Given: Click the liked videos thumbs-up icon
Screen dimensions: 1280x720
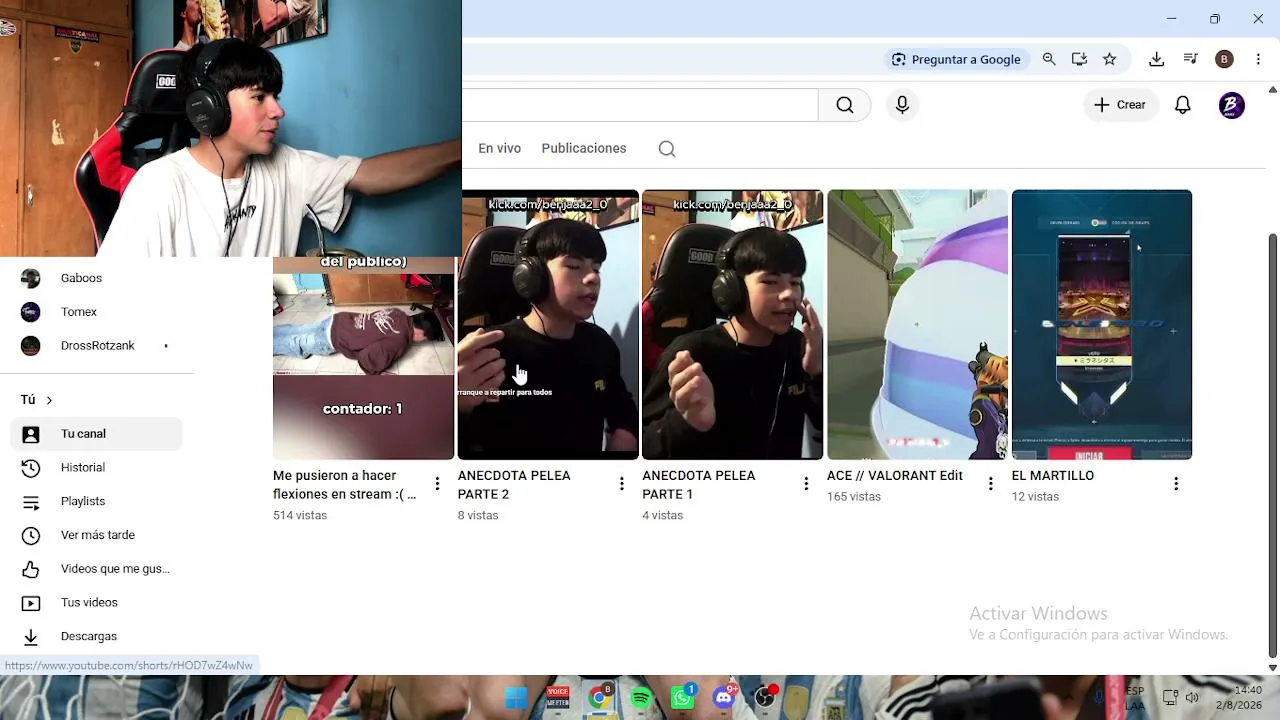Looking at the screenshot, I should point(31,569).
